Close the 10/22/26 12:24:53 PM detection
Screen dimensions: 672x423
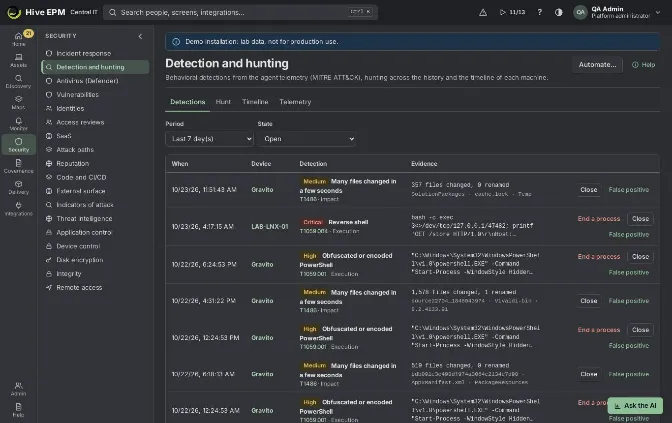pyautogui.click(x=640, y=330)
